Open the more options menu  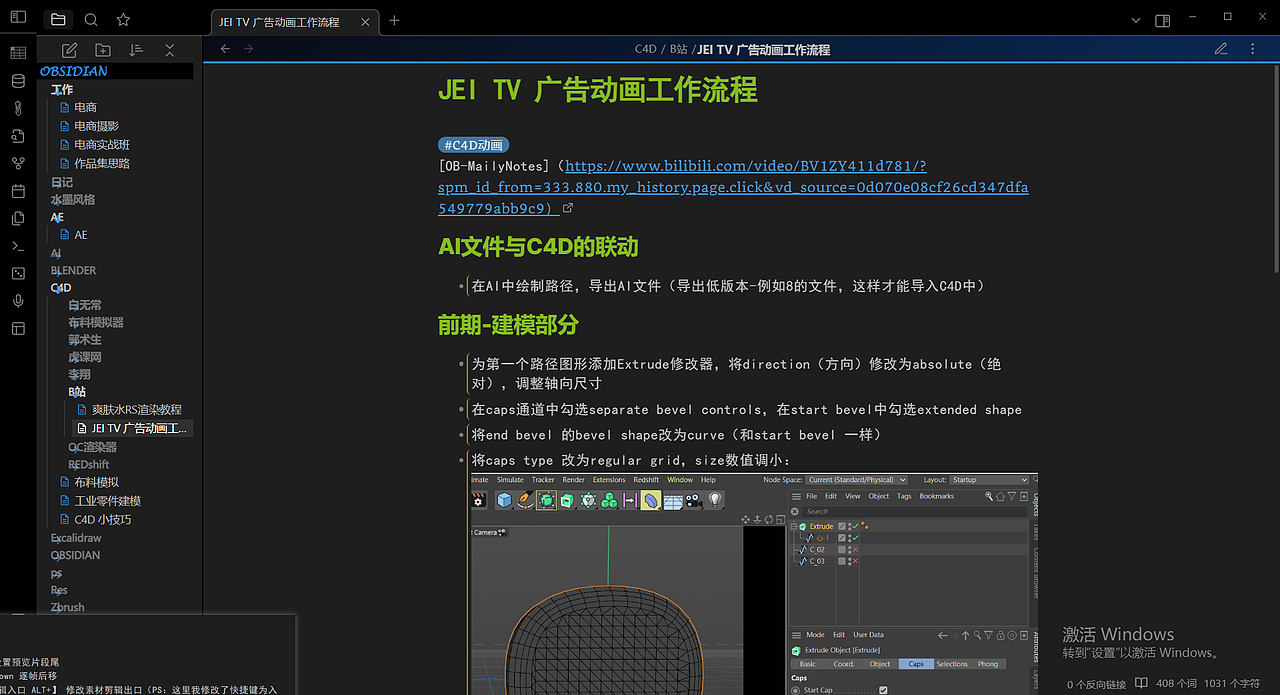pos(1252,48)
